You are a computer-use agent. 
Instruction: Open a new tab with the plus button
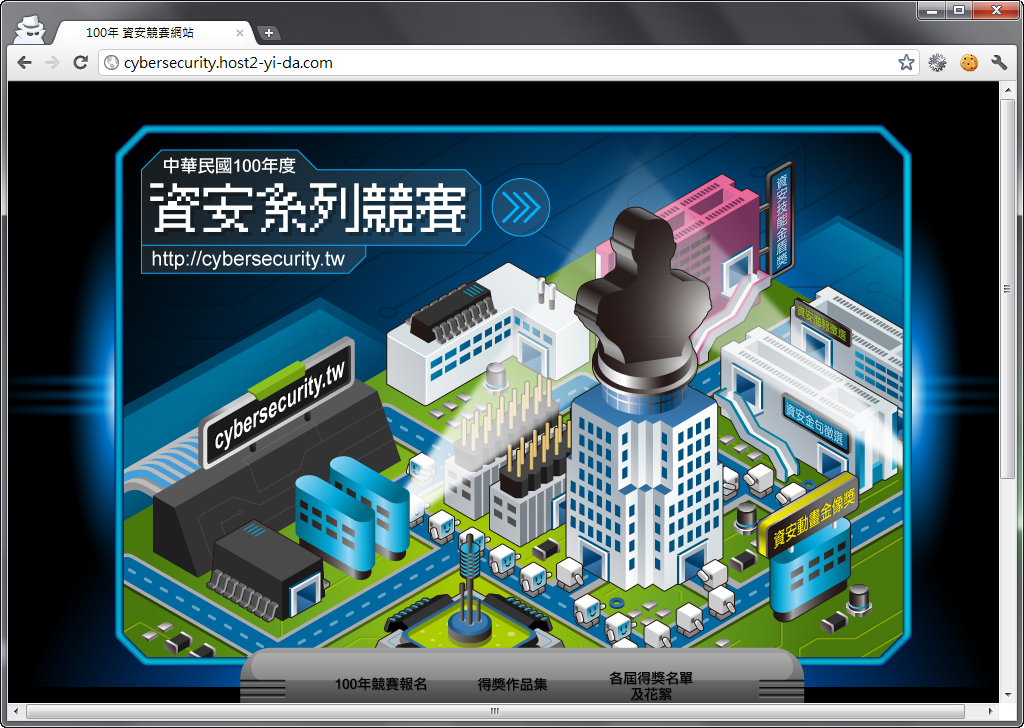(268, 33)
